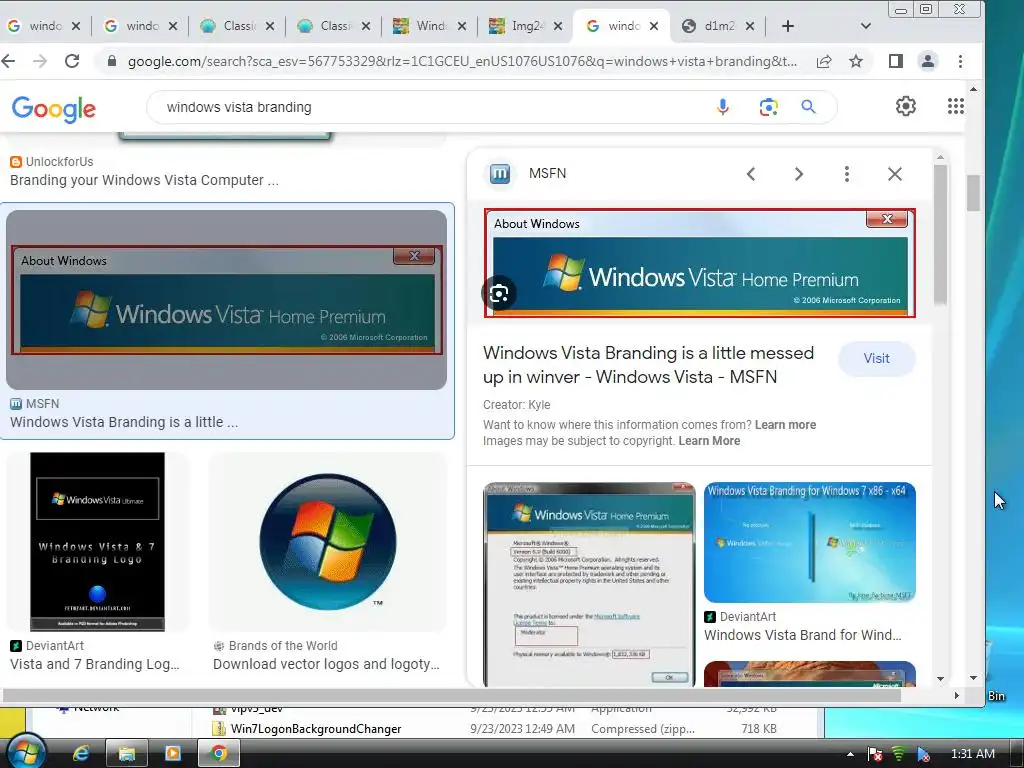The width and height of the screenshot is (1024, 768).
Task: Click the Chrome back arrow
Action: pos(8,61)
